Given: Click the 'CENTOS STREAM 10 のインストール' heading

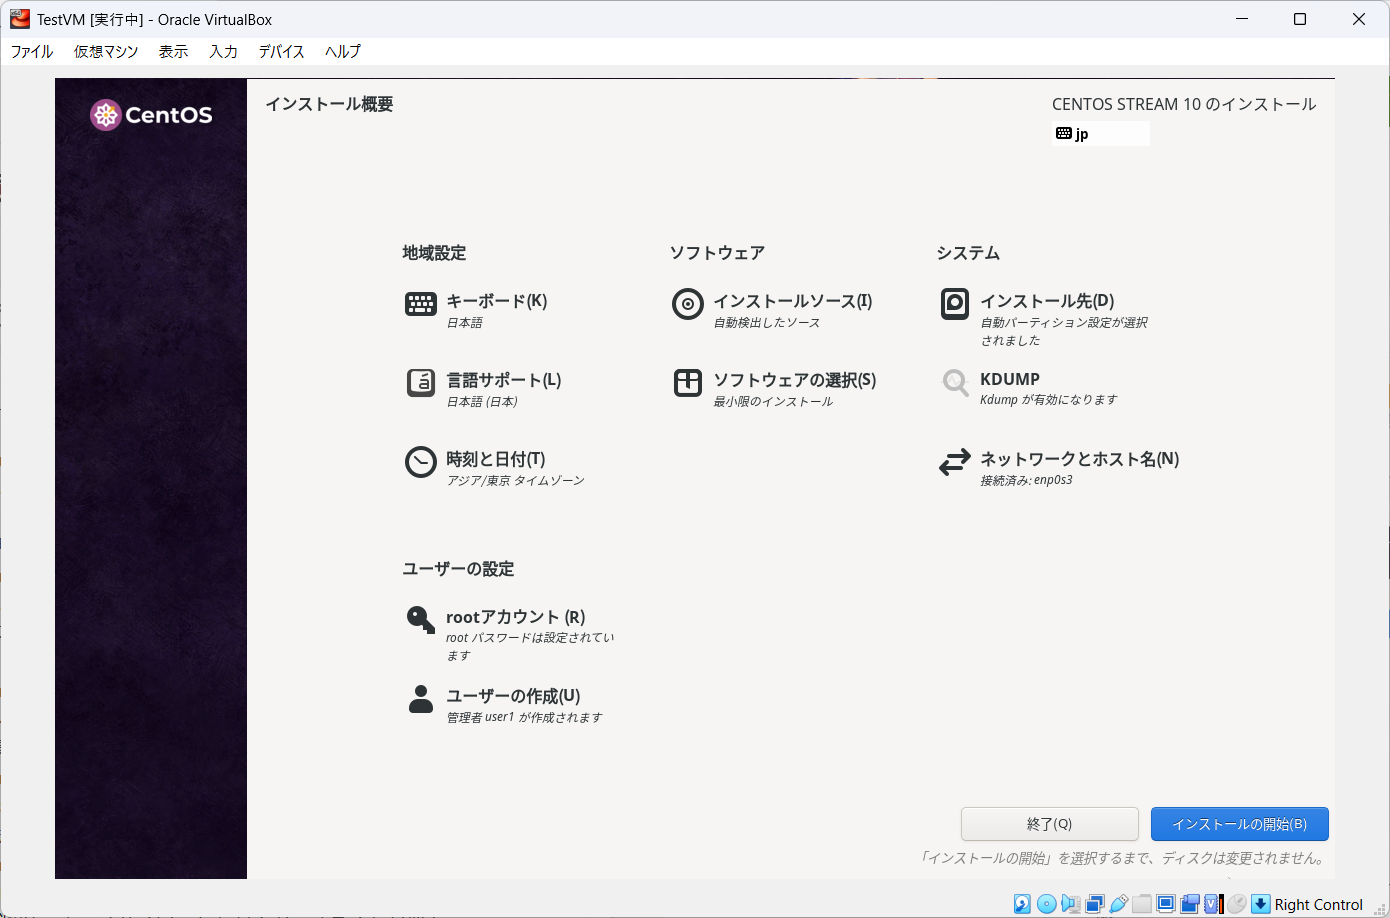Looking at the screenshot, I should pos(1184,104).
